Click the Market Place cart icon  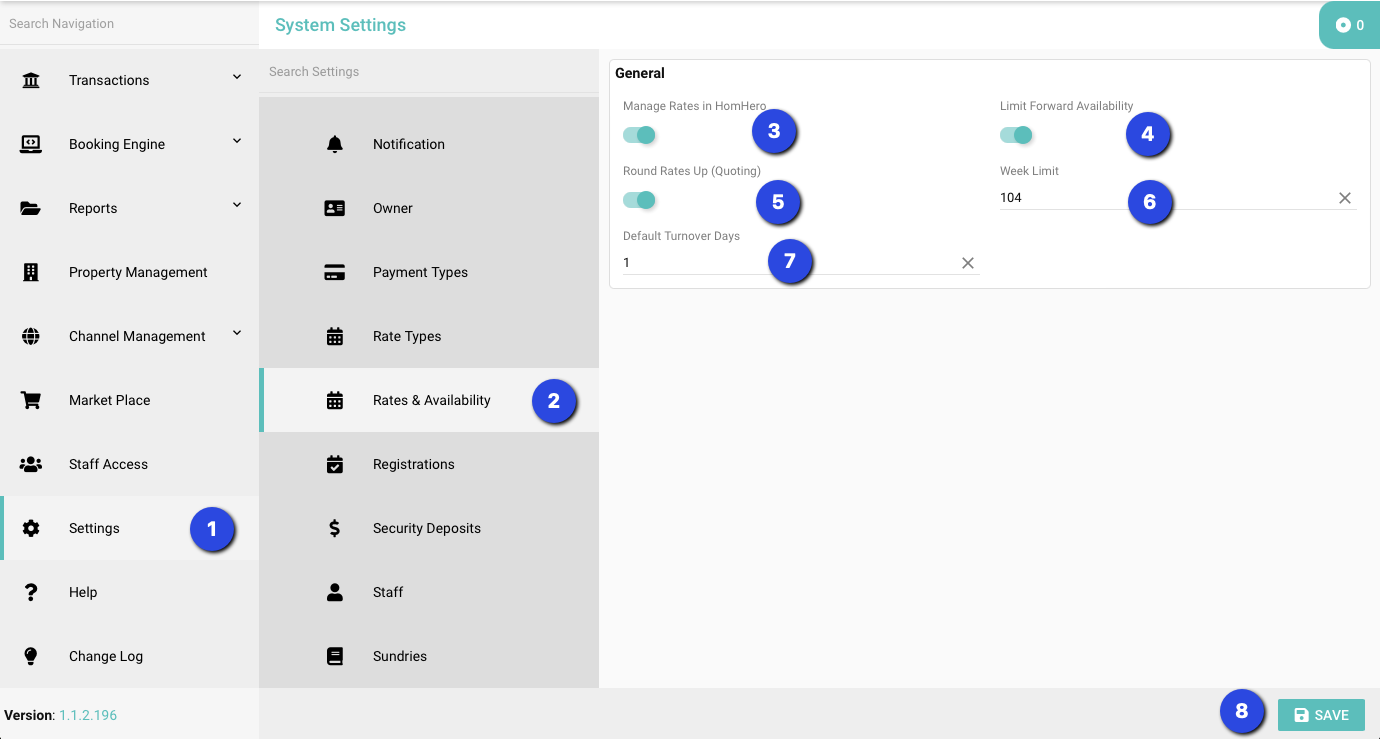(x=31, y=400)
